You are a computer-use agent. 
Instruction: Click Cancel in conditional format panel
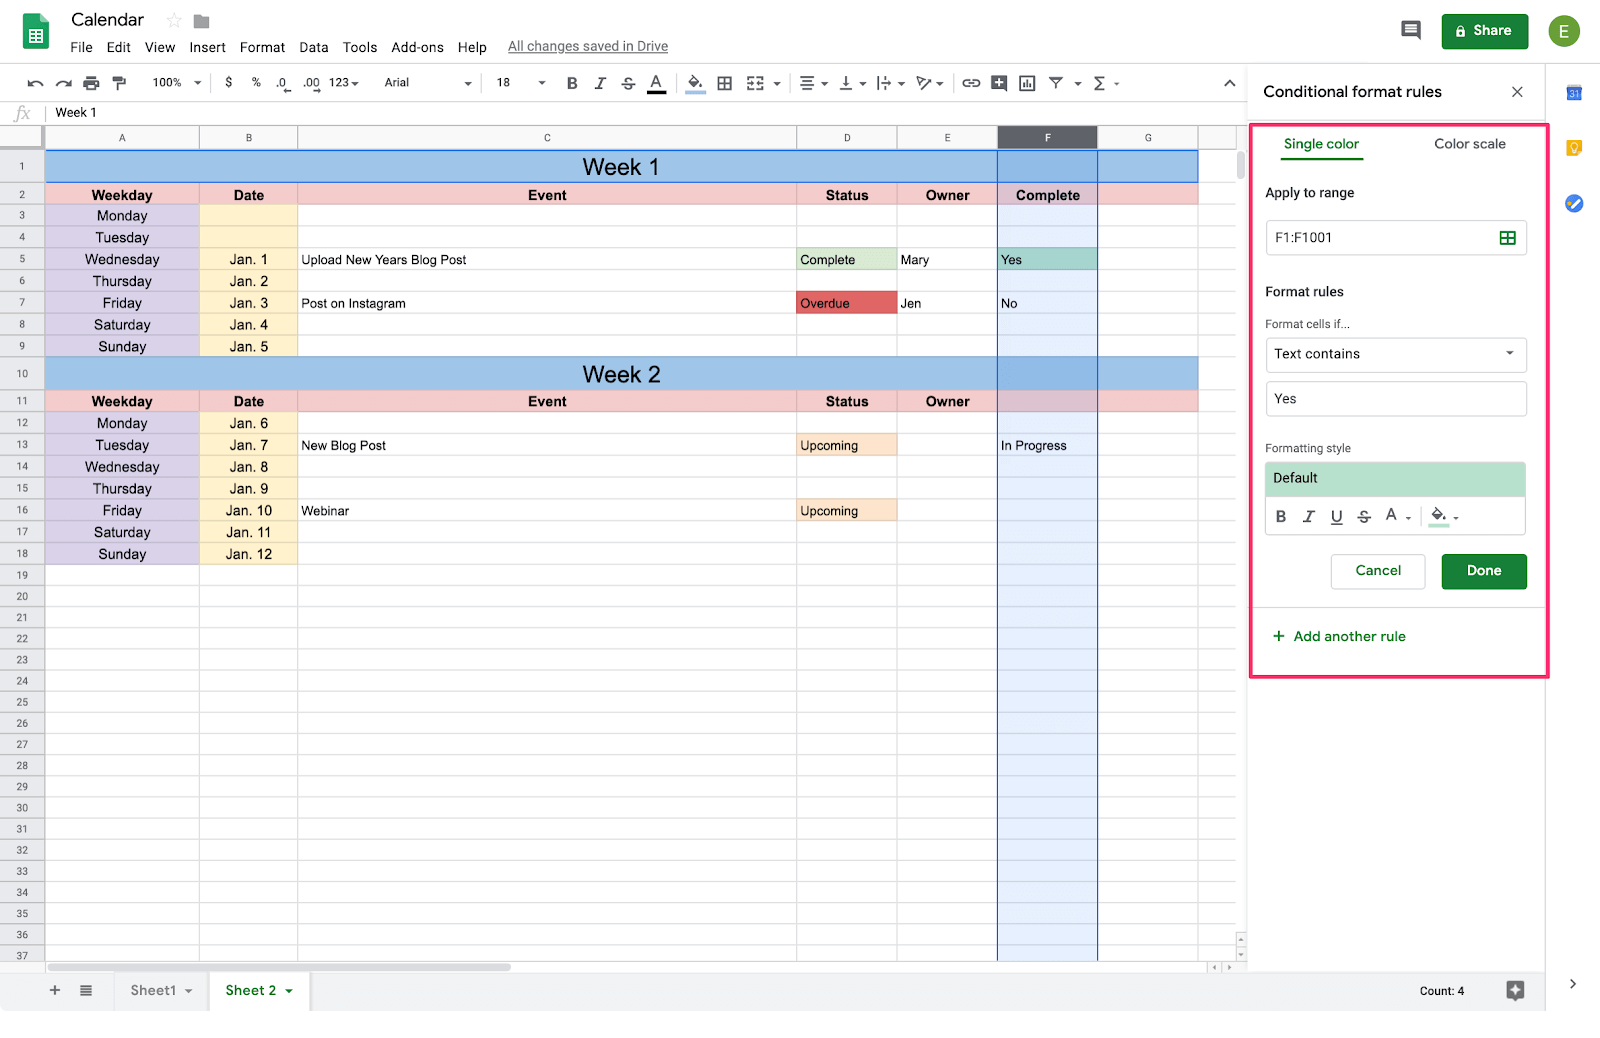point(1378,571)
